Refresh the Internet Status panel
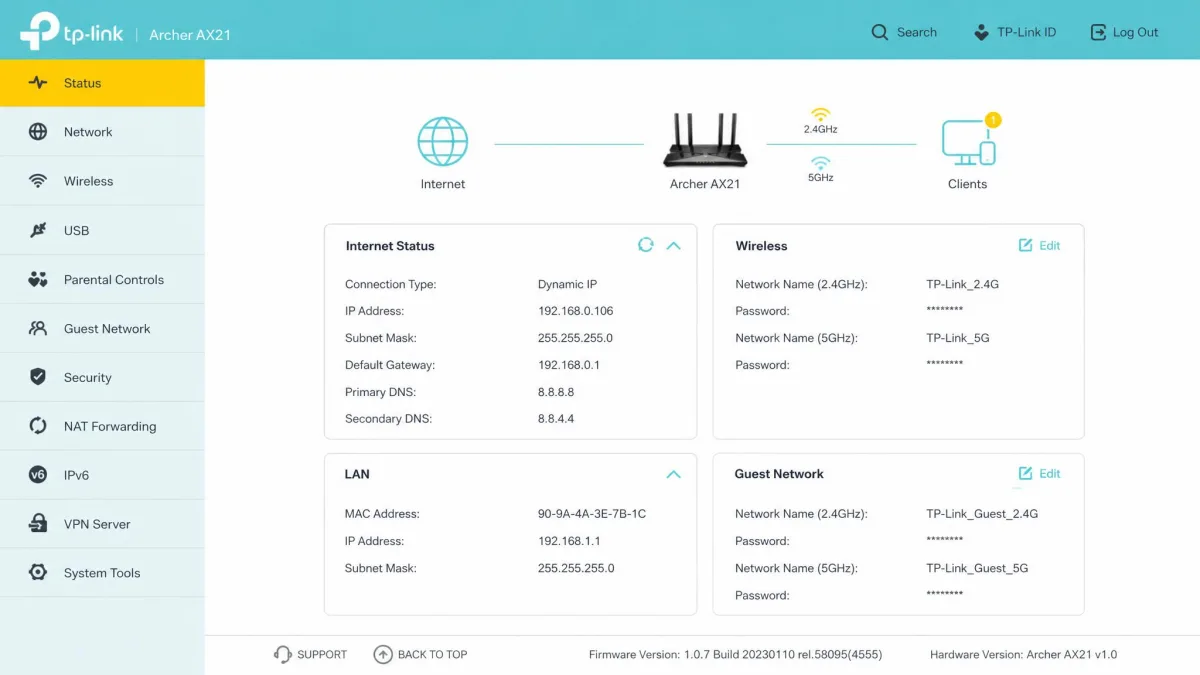This screenshot has width=1200, height=675. (646, 245)
